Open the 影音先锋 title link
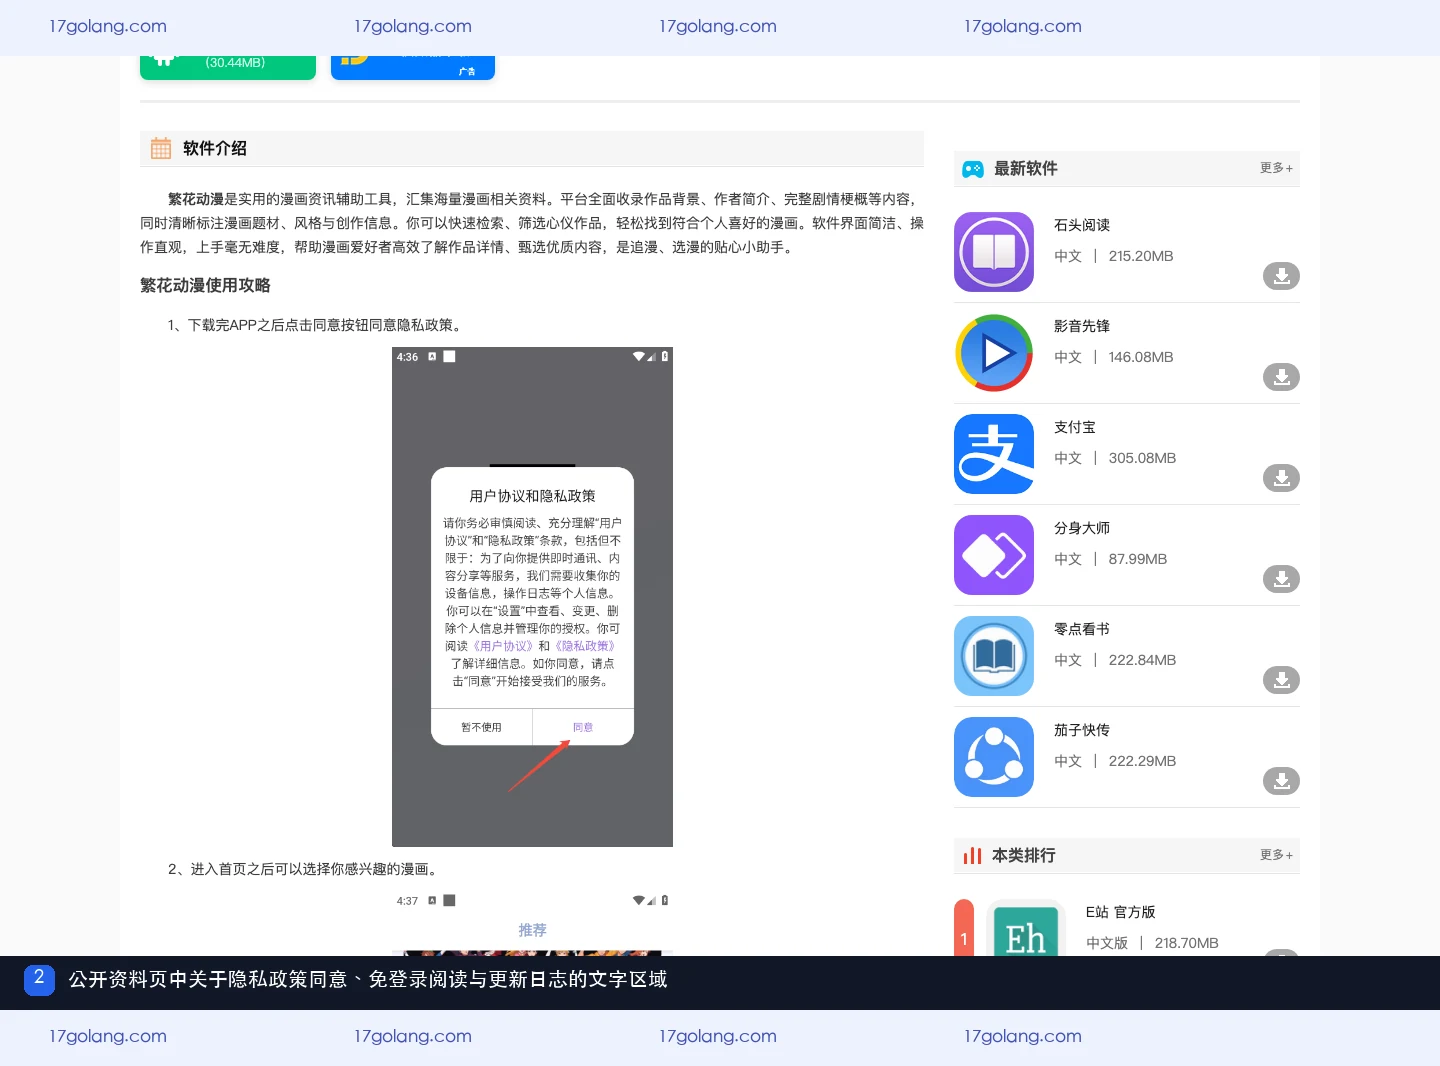 [1082, 326]
